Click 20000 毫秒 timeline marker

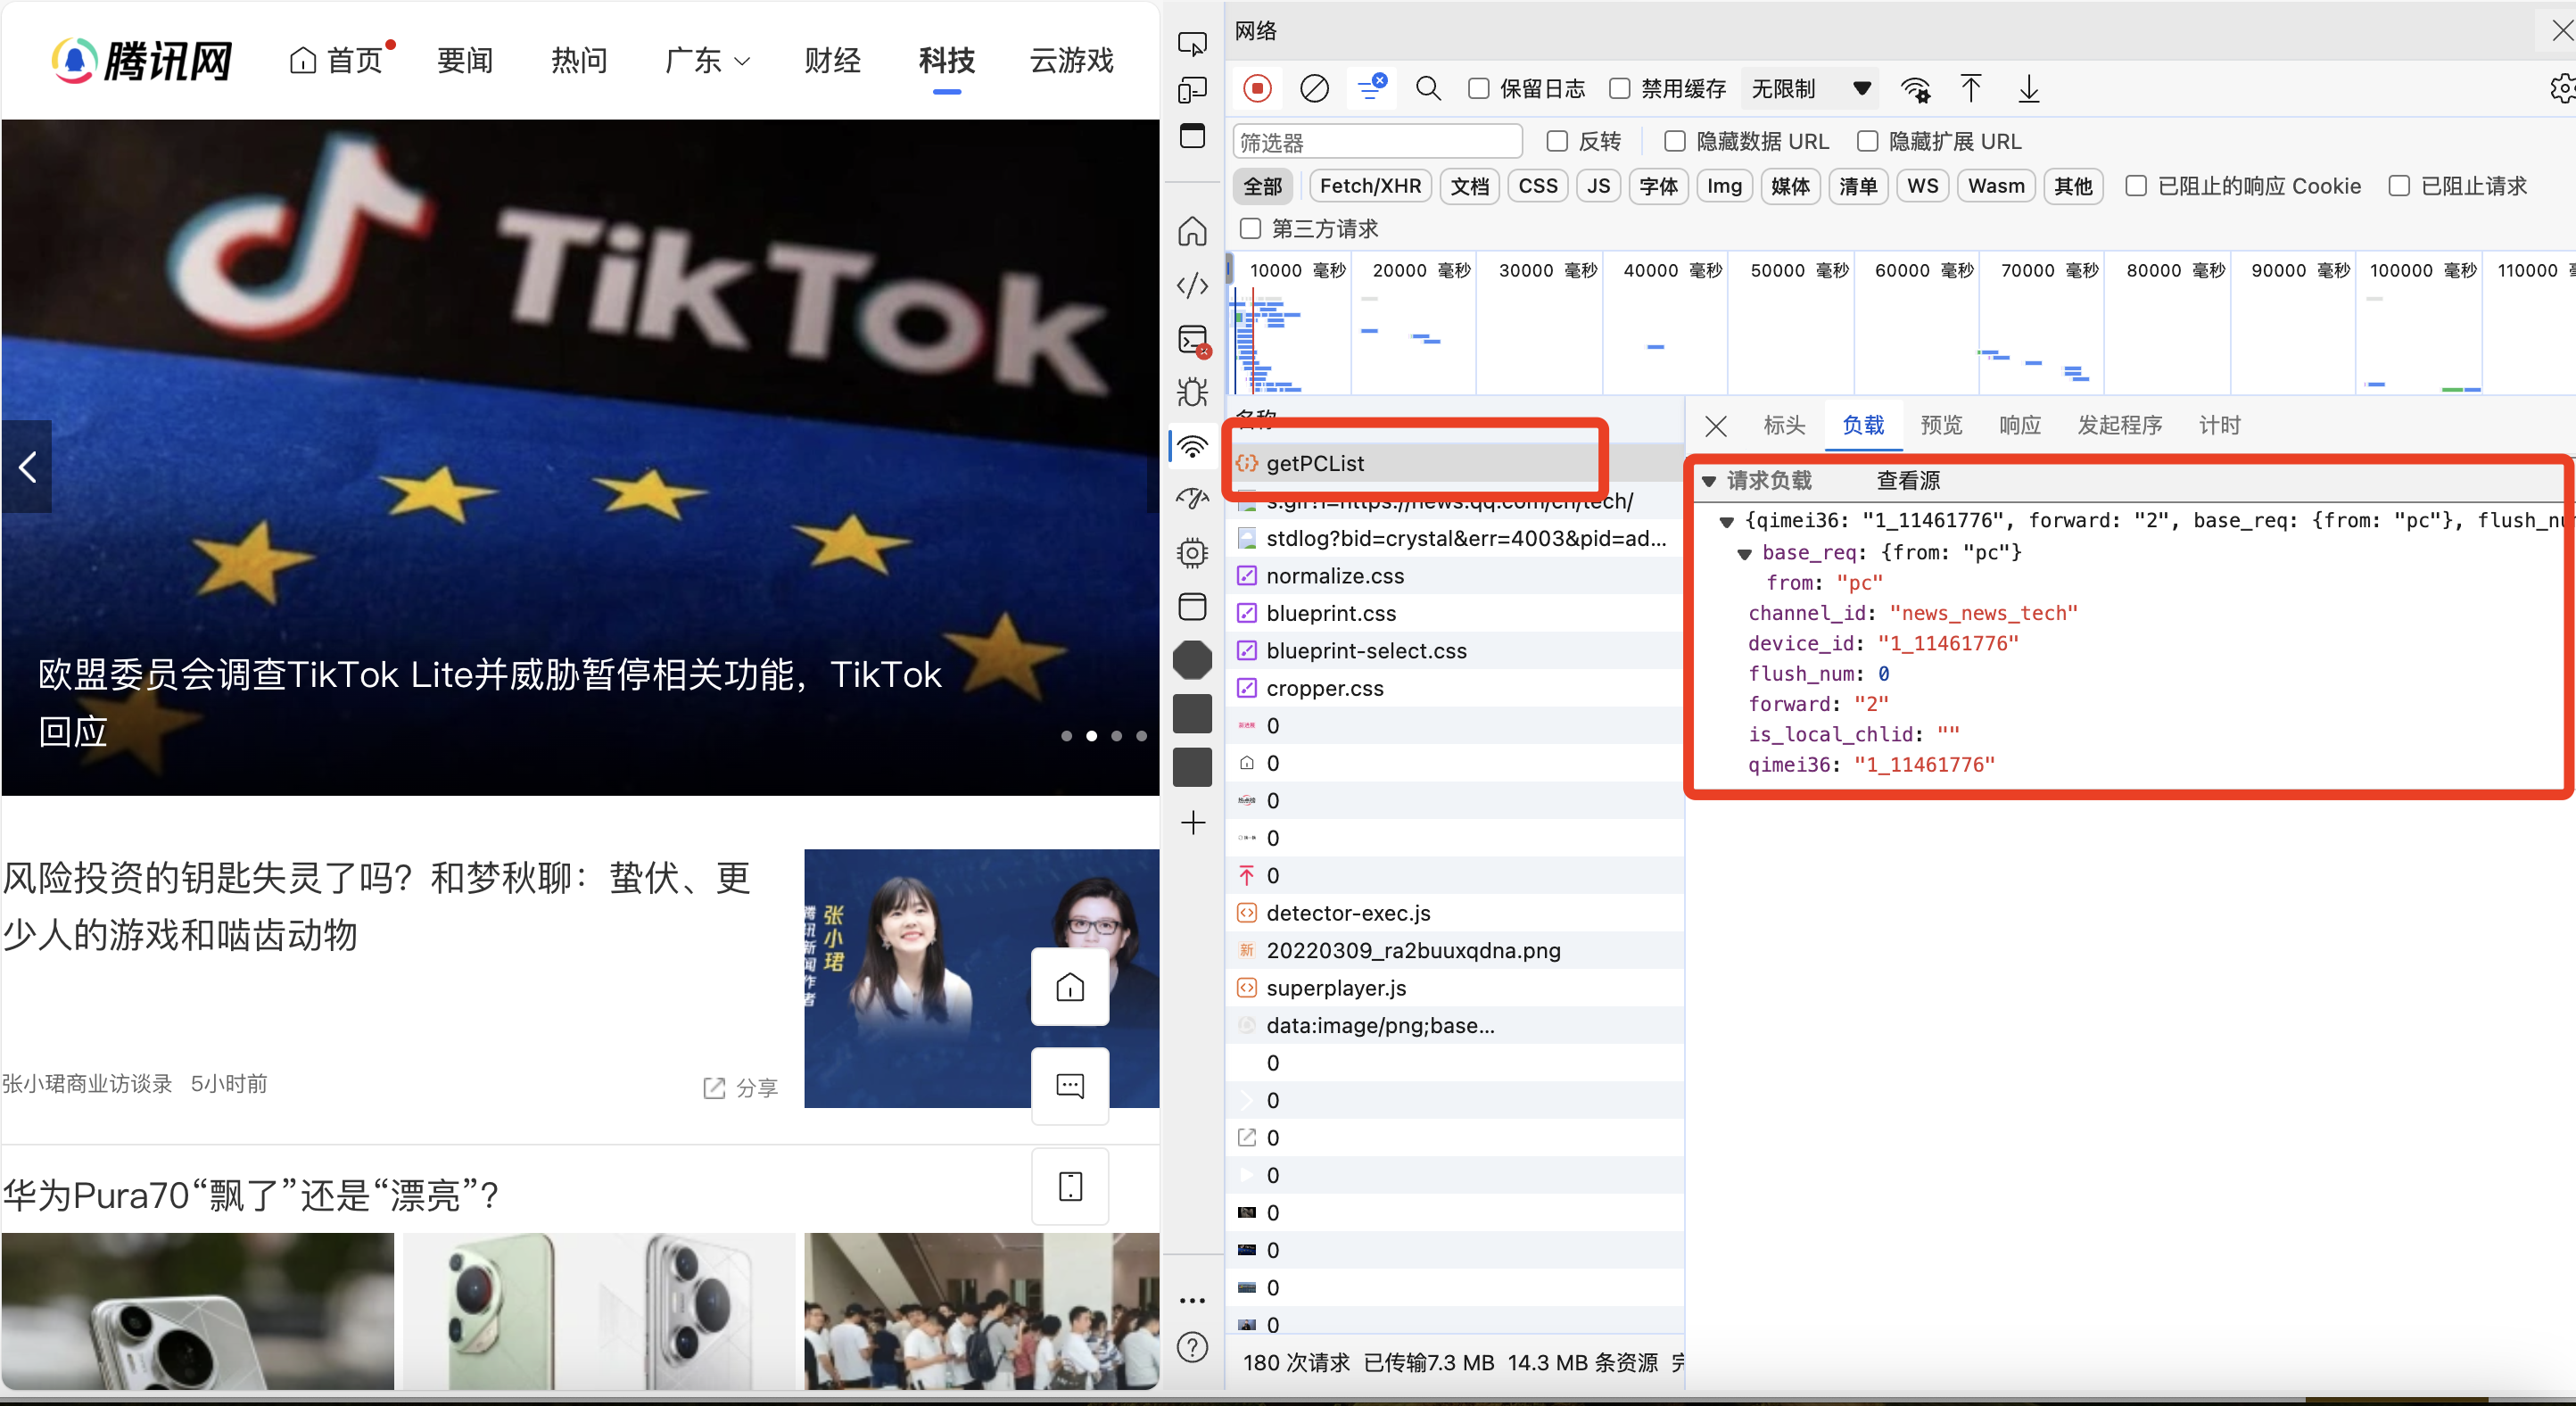pyautogui.click(x=1421, y=270)
